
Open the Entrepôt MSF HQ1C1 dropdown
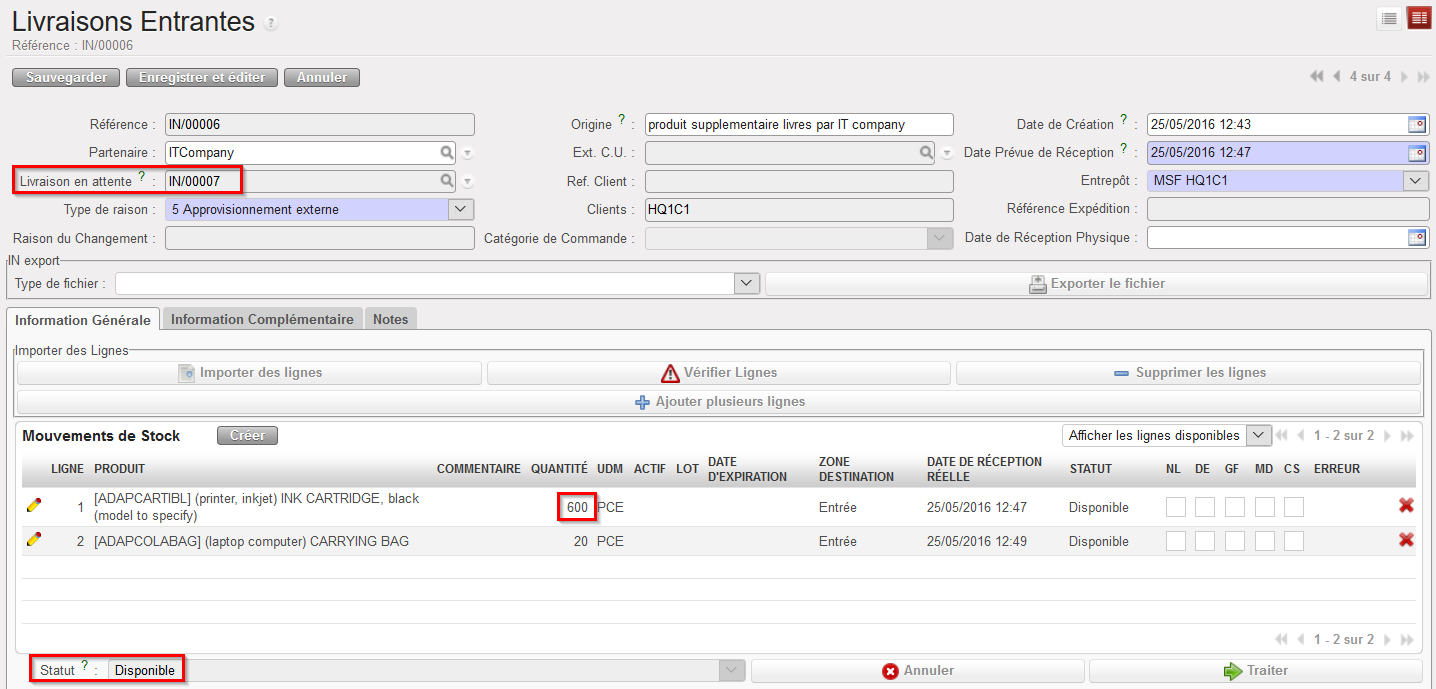(1416, 181)
